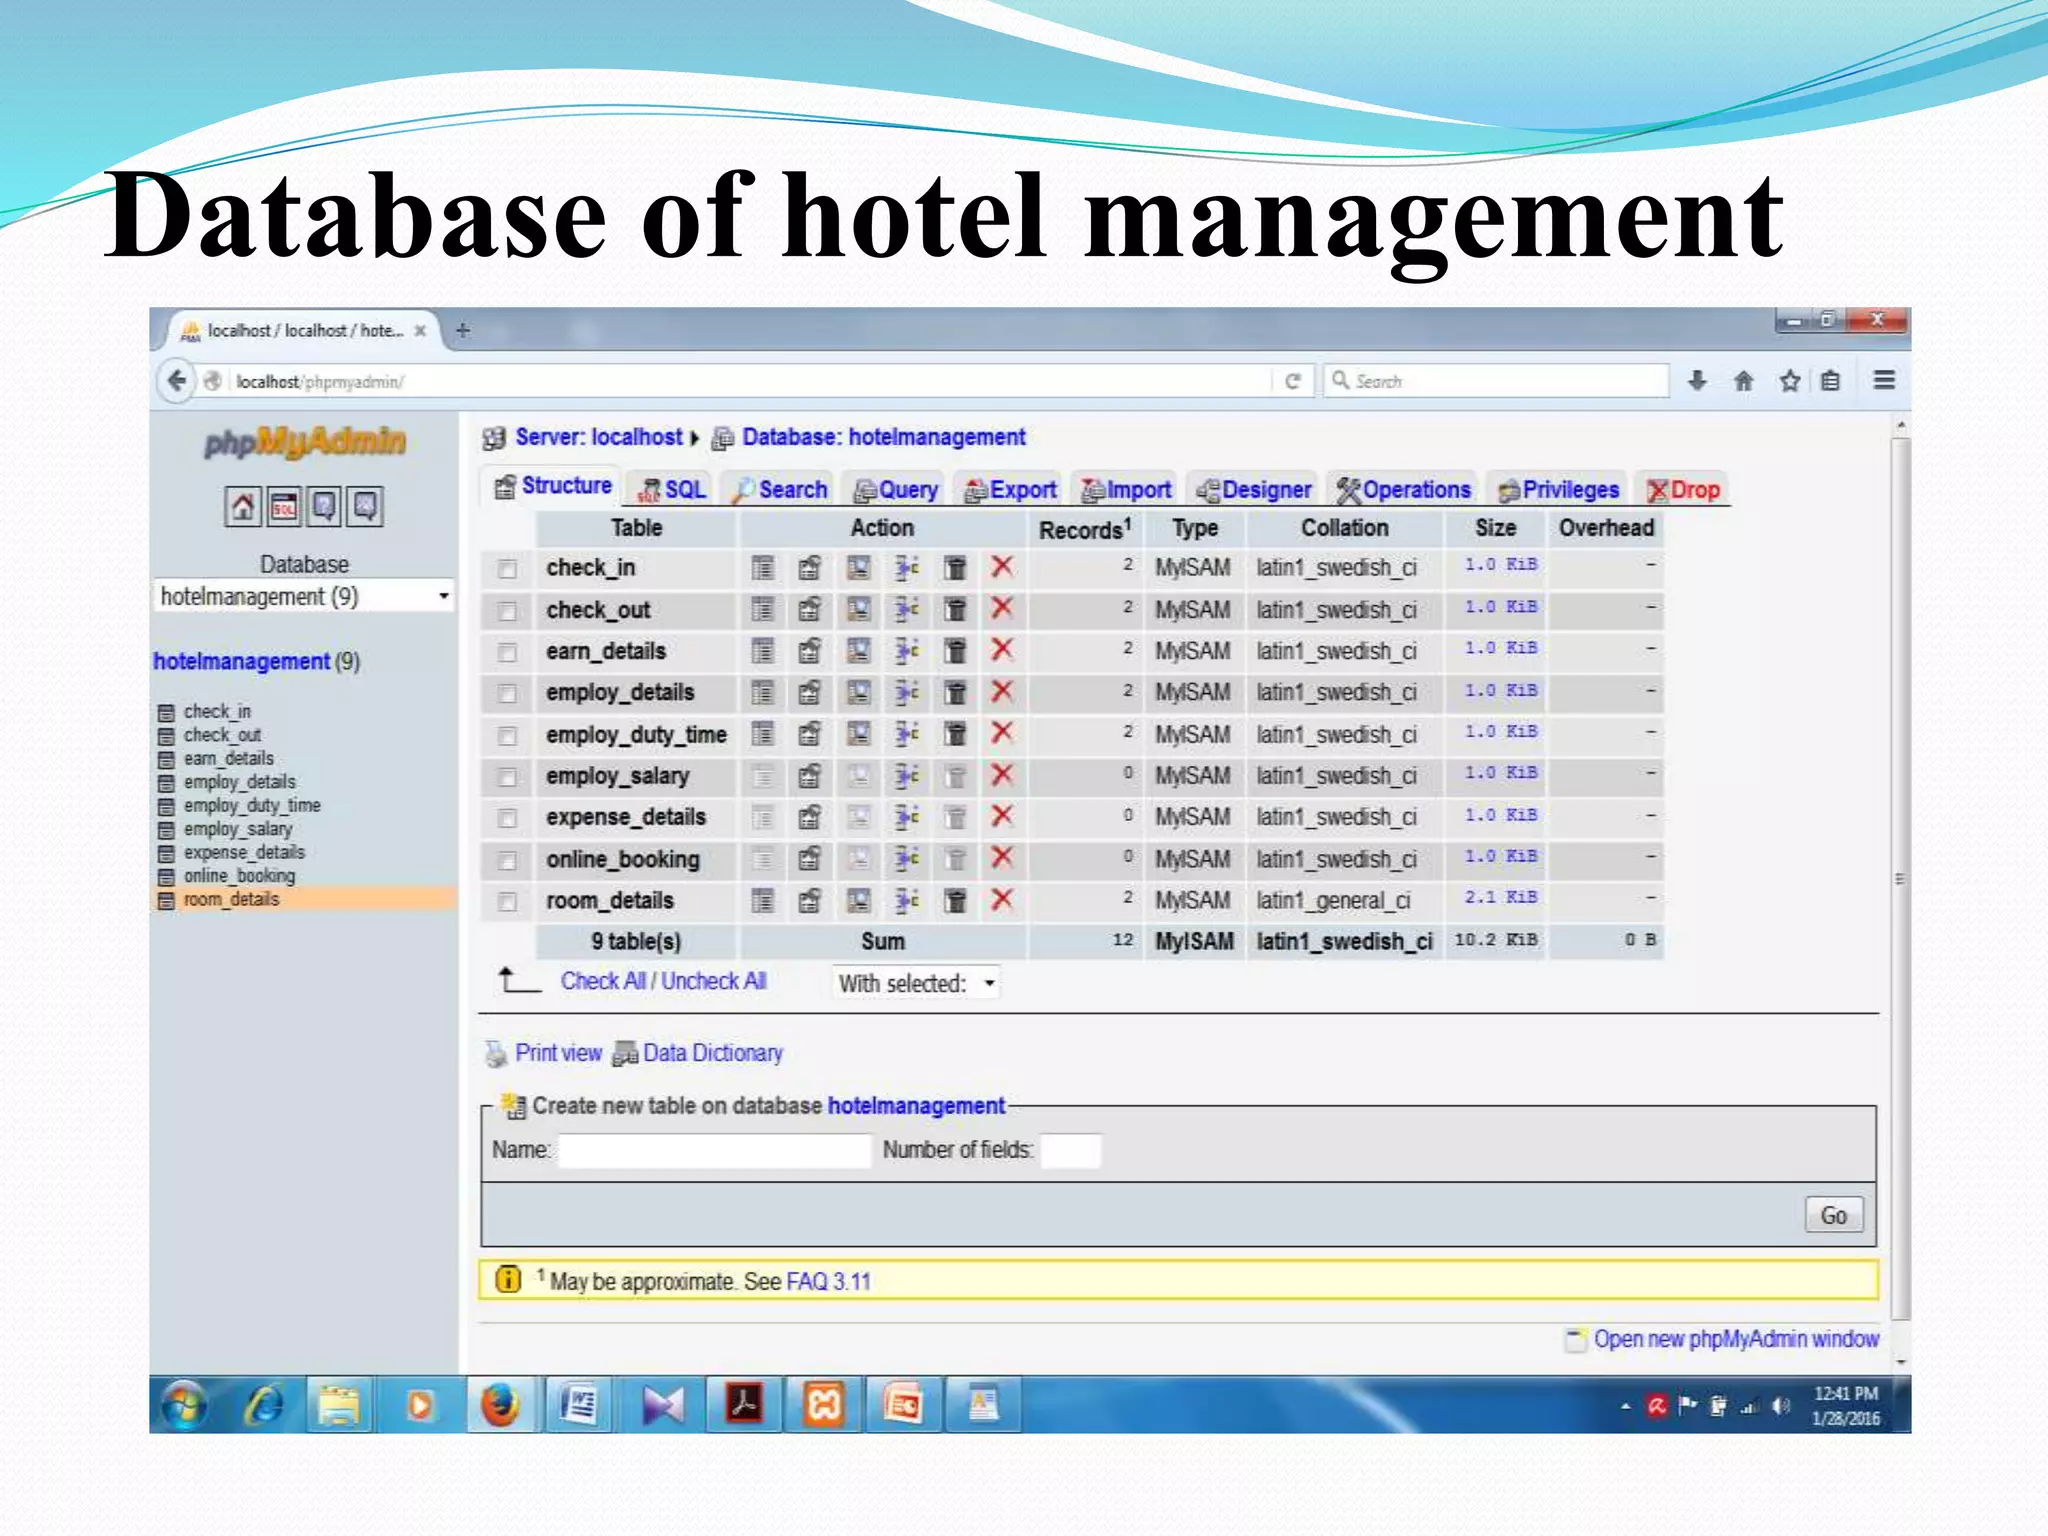Click the Windows Start button

point(184,1405)
